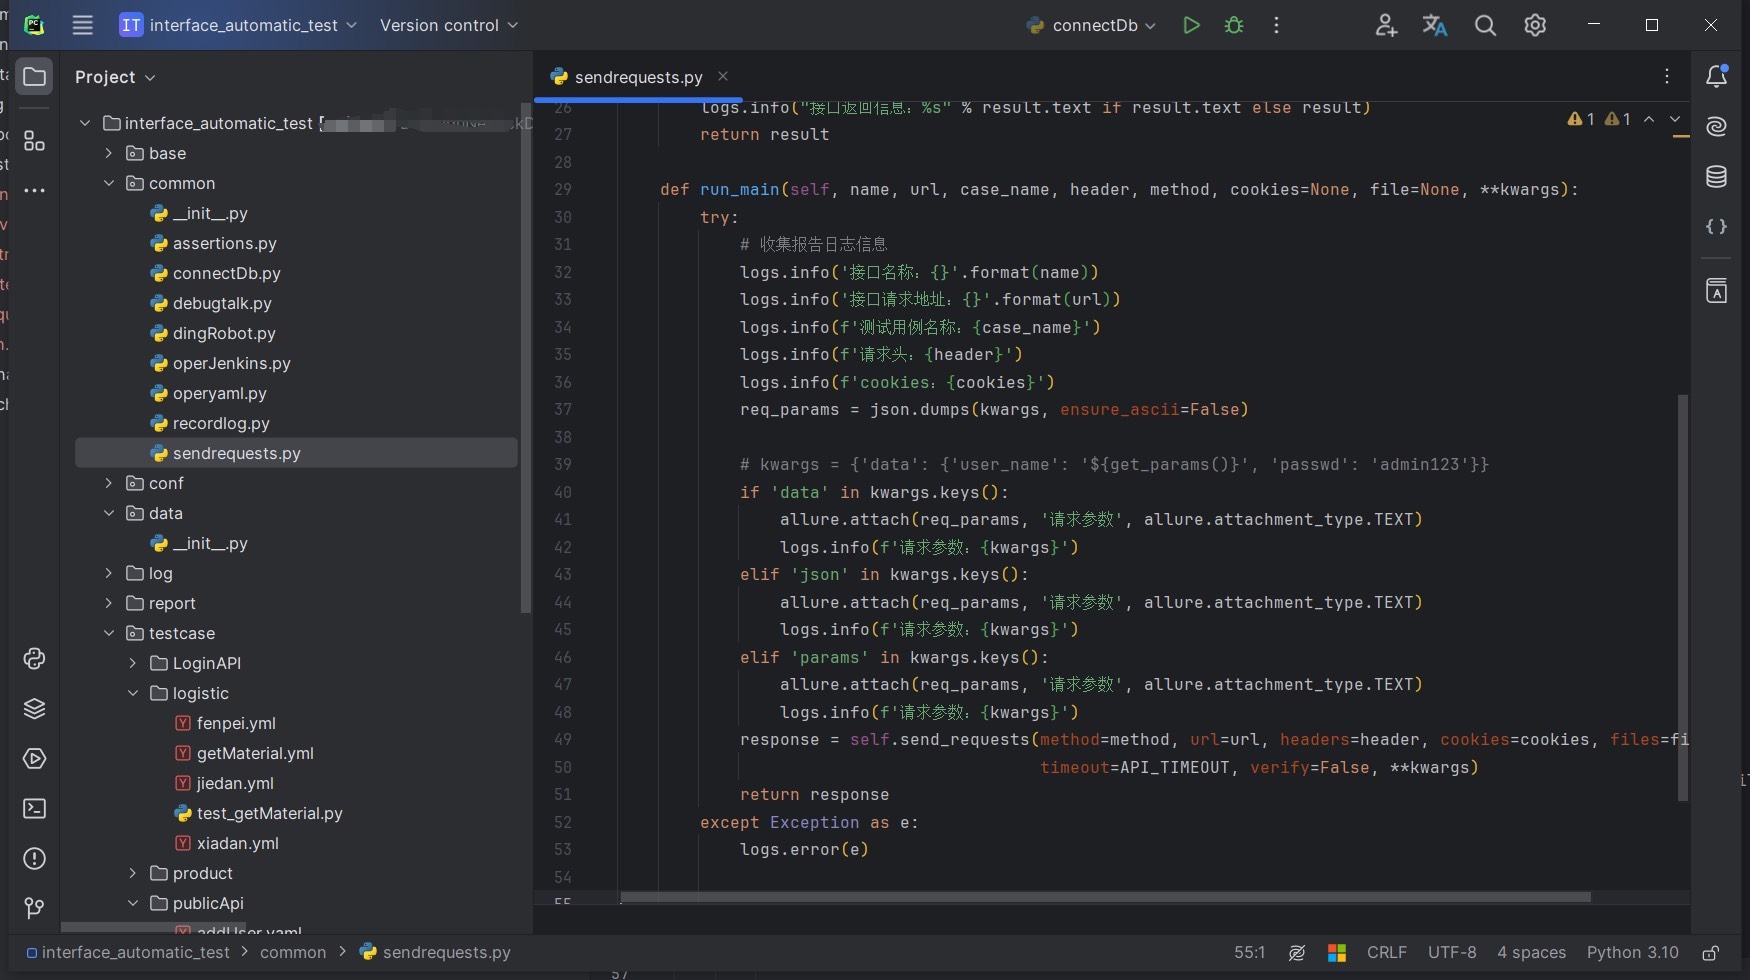This screenshot has height=980, width=1750.
Task: Toggle the Project tool window folder icon
Action: pyautogui.click(x=34, y=77)
